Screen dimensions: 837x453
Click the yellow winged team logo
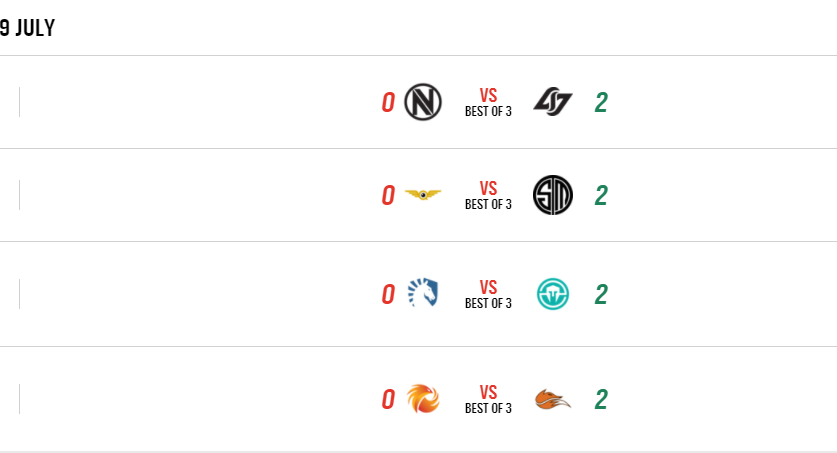tap(423, 195)
